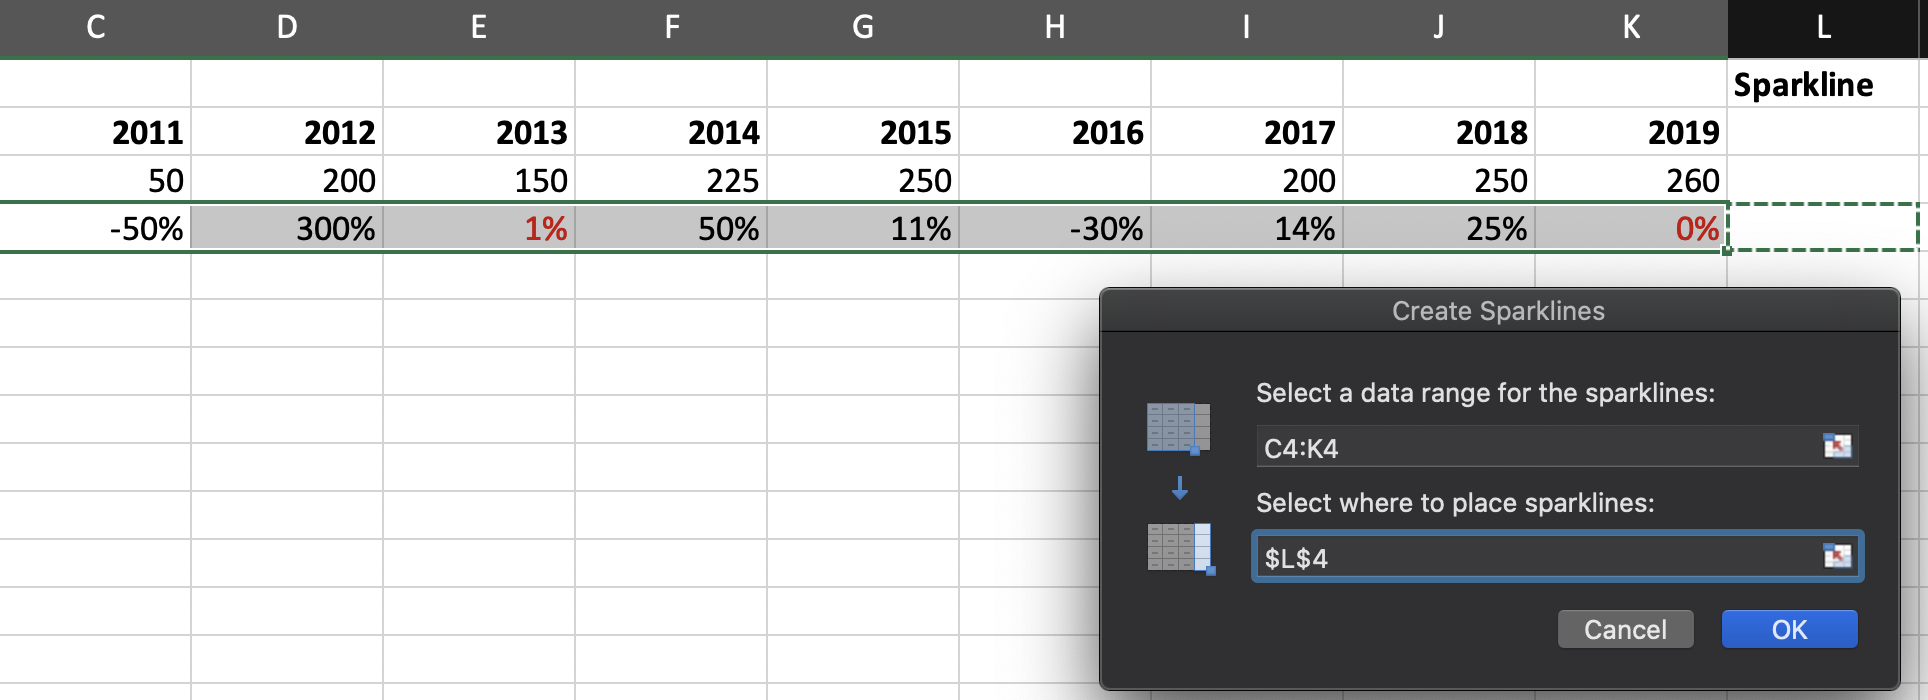Select column H header
Image resolution: width=1928 pixels, height=700 pixels.
[1055, 28]
